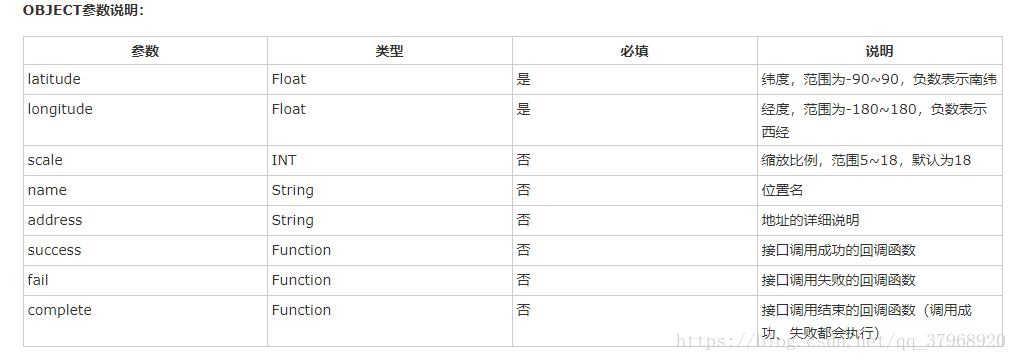
Task: Click the fail parameter cell
Action: coord(145,280)
